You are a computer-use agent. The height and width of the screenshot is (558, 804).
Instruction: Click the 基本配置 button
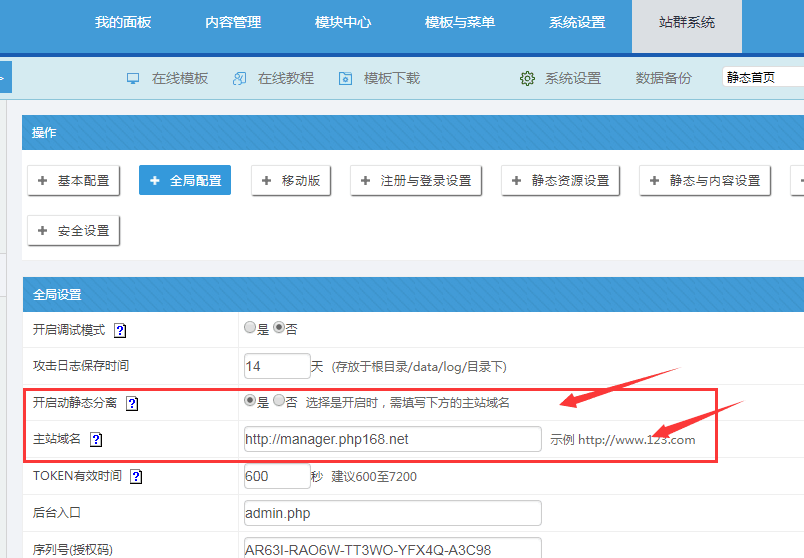74,181
